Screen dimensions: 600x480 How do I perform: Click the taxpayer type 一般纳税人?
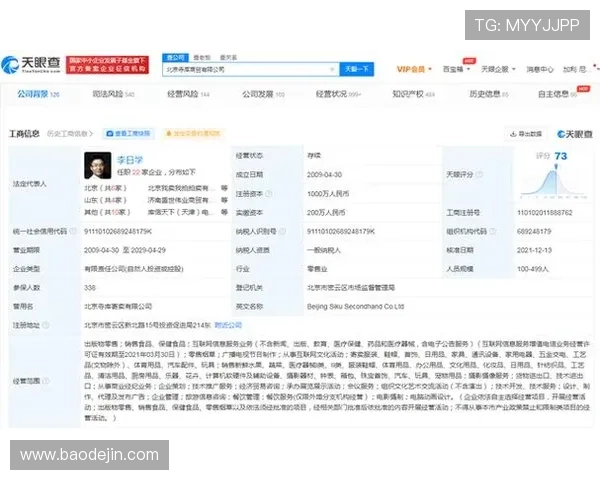click(x=324, y=250)
